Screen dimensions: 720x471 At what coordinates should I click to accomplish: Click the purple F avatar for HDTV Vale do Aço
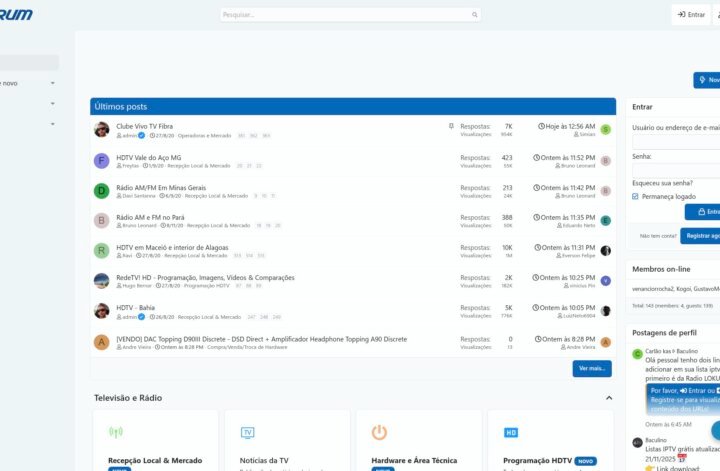click(x=101, y=160)
